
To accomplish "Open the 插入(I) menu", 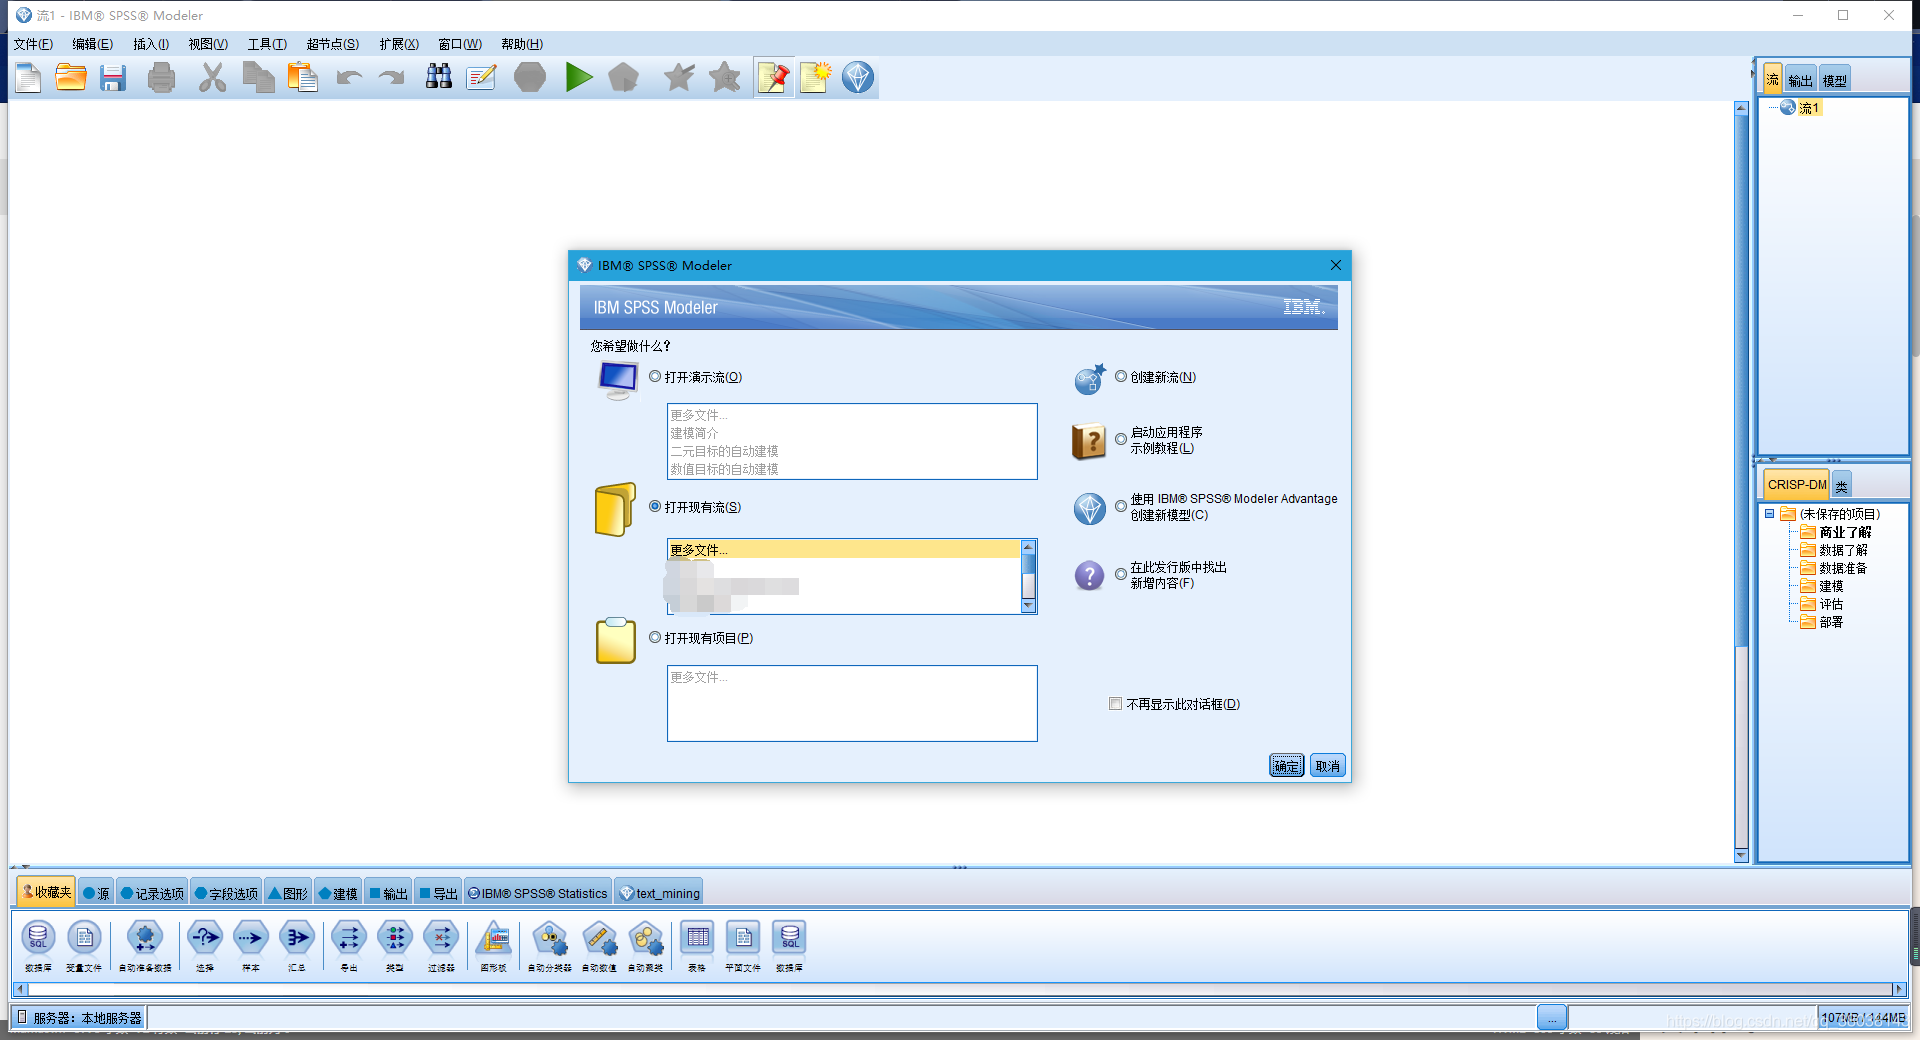I will (x=151, y=44).
